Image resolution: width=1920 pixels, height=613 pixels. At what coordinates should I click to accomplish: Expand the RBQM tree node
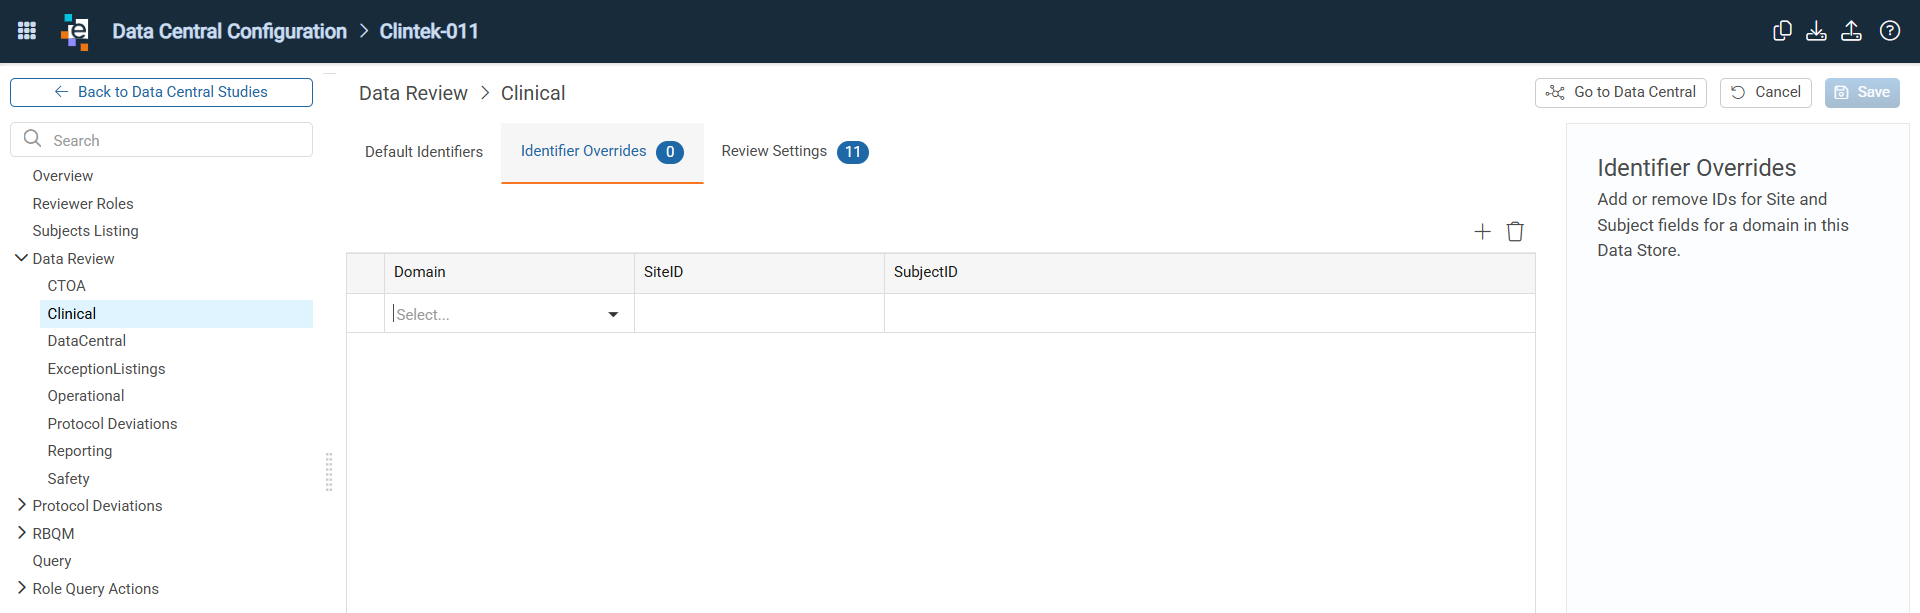(21, 533)
